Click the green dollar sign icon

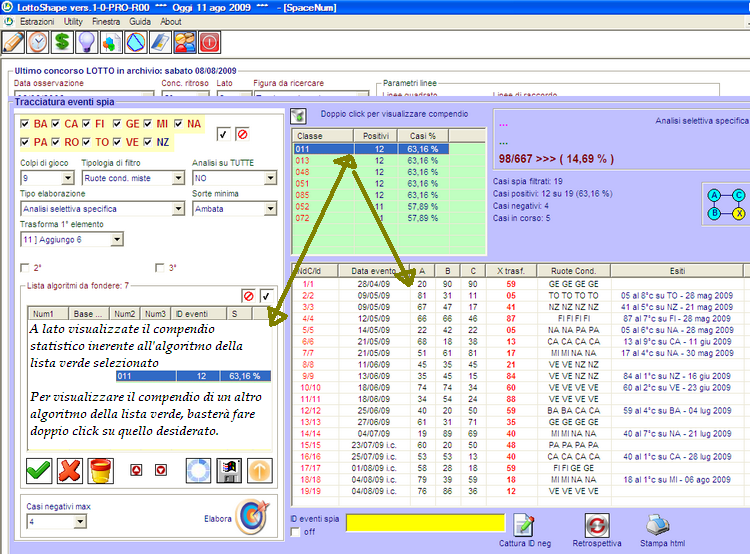62,43
